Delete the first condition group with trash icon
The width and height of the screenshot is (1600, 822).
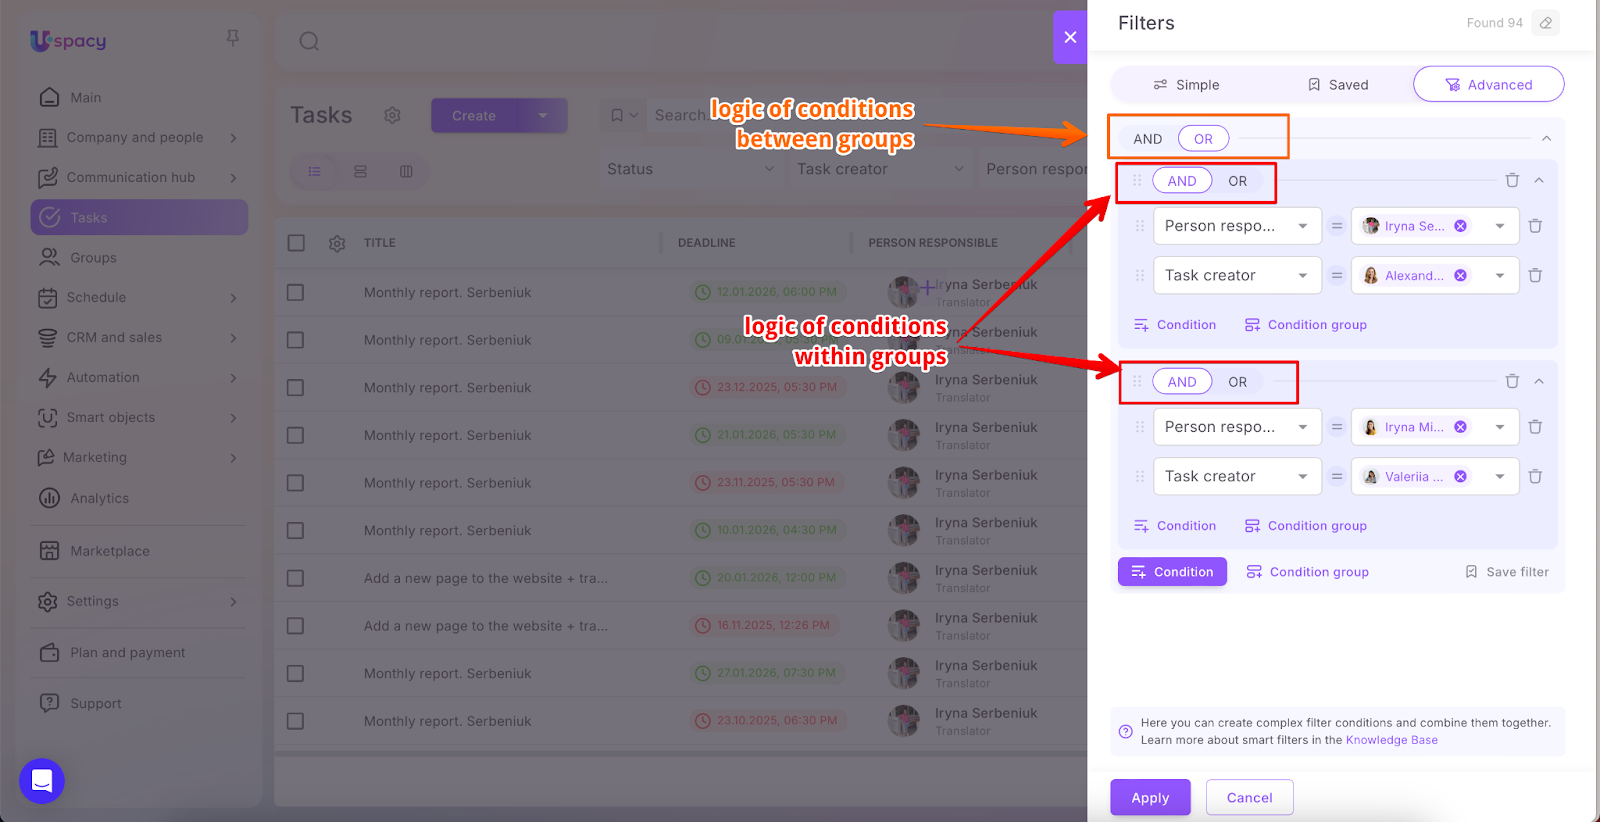(1512, 181)
